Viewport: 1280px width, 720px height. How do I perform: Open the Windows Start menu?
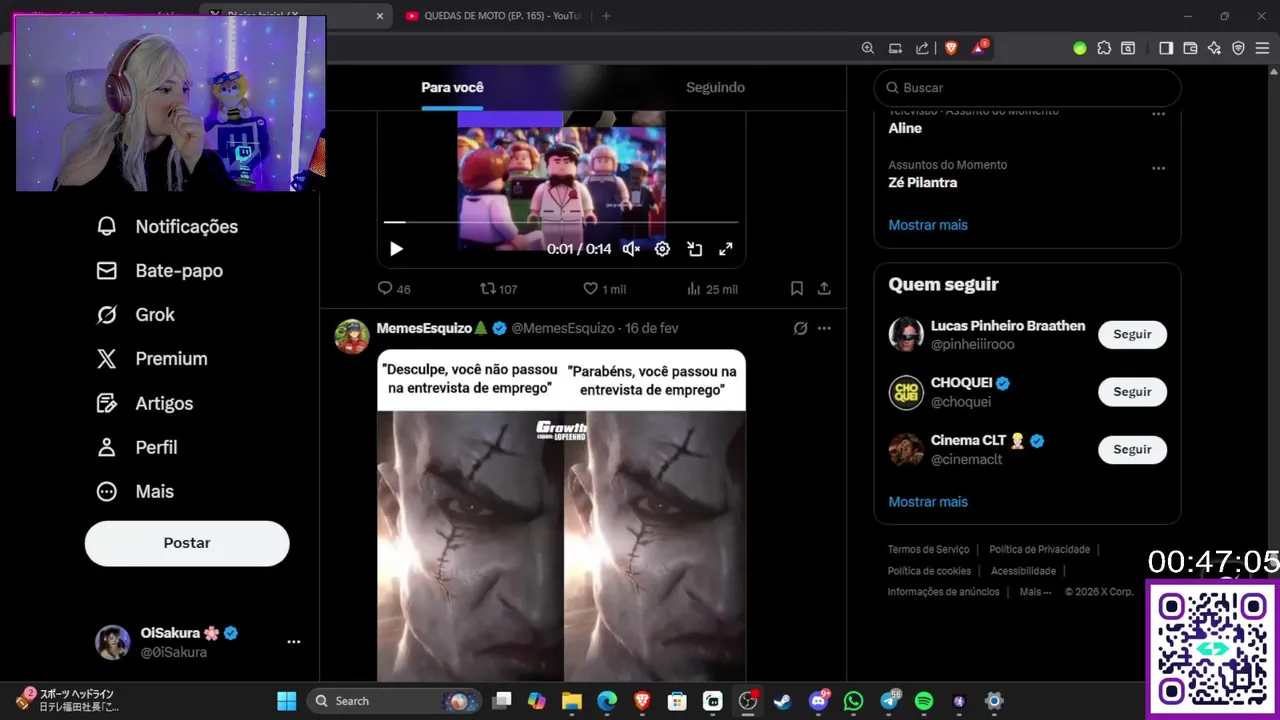(x=286, y=701)
